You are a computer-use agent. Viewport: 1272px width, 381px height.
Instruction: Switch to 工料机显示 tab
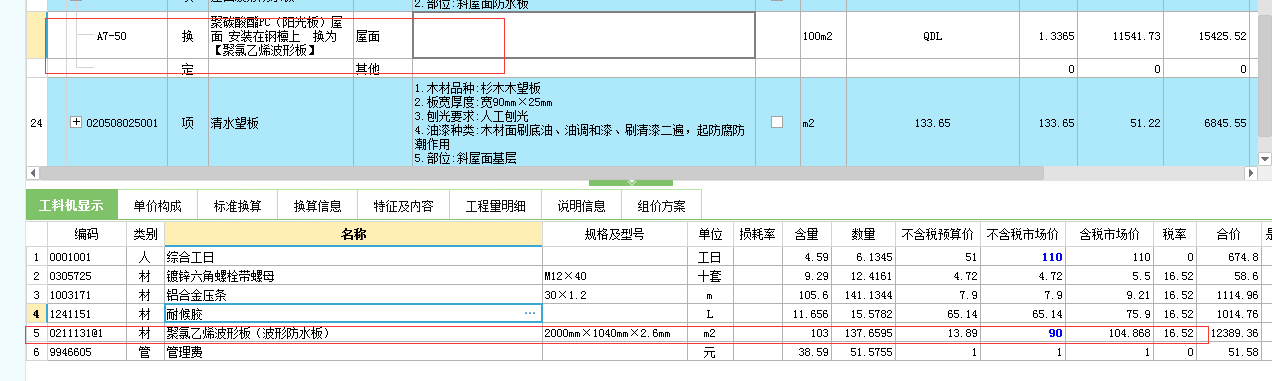click(71, 206)
